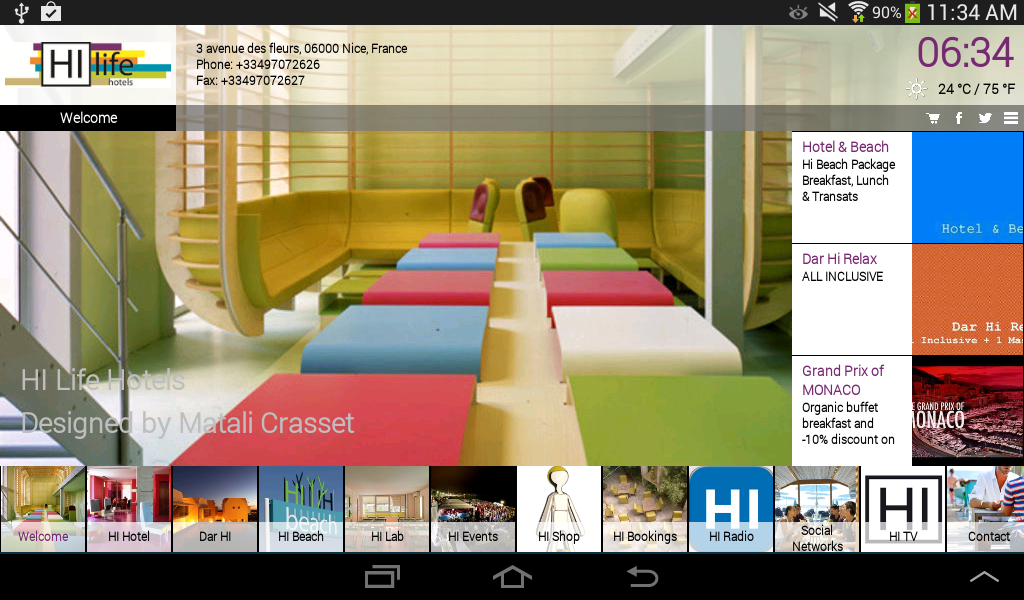Viewport: 1024px width, 600px height.
Task: Tap 'ALL INCLUSIVE' offer text
Action: 842,277
